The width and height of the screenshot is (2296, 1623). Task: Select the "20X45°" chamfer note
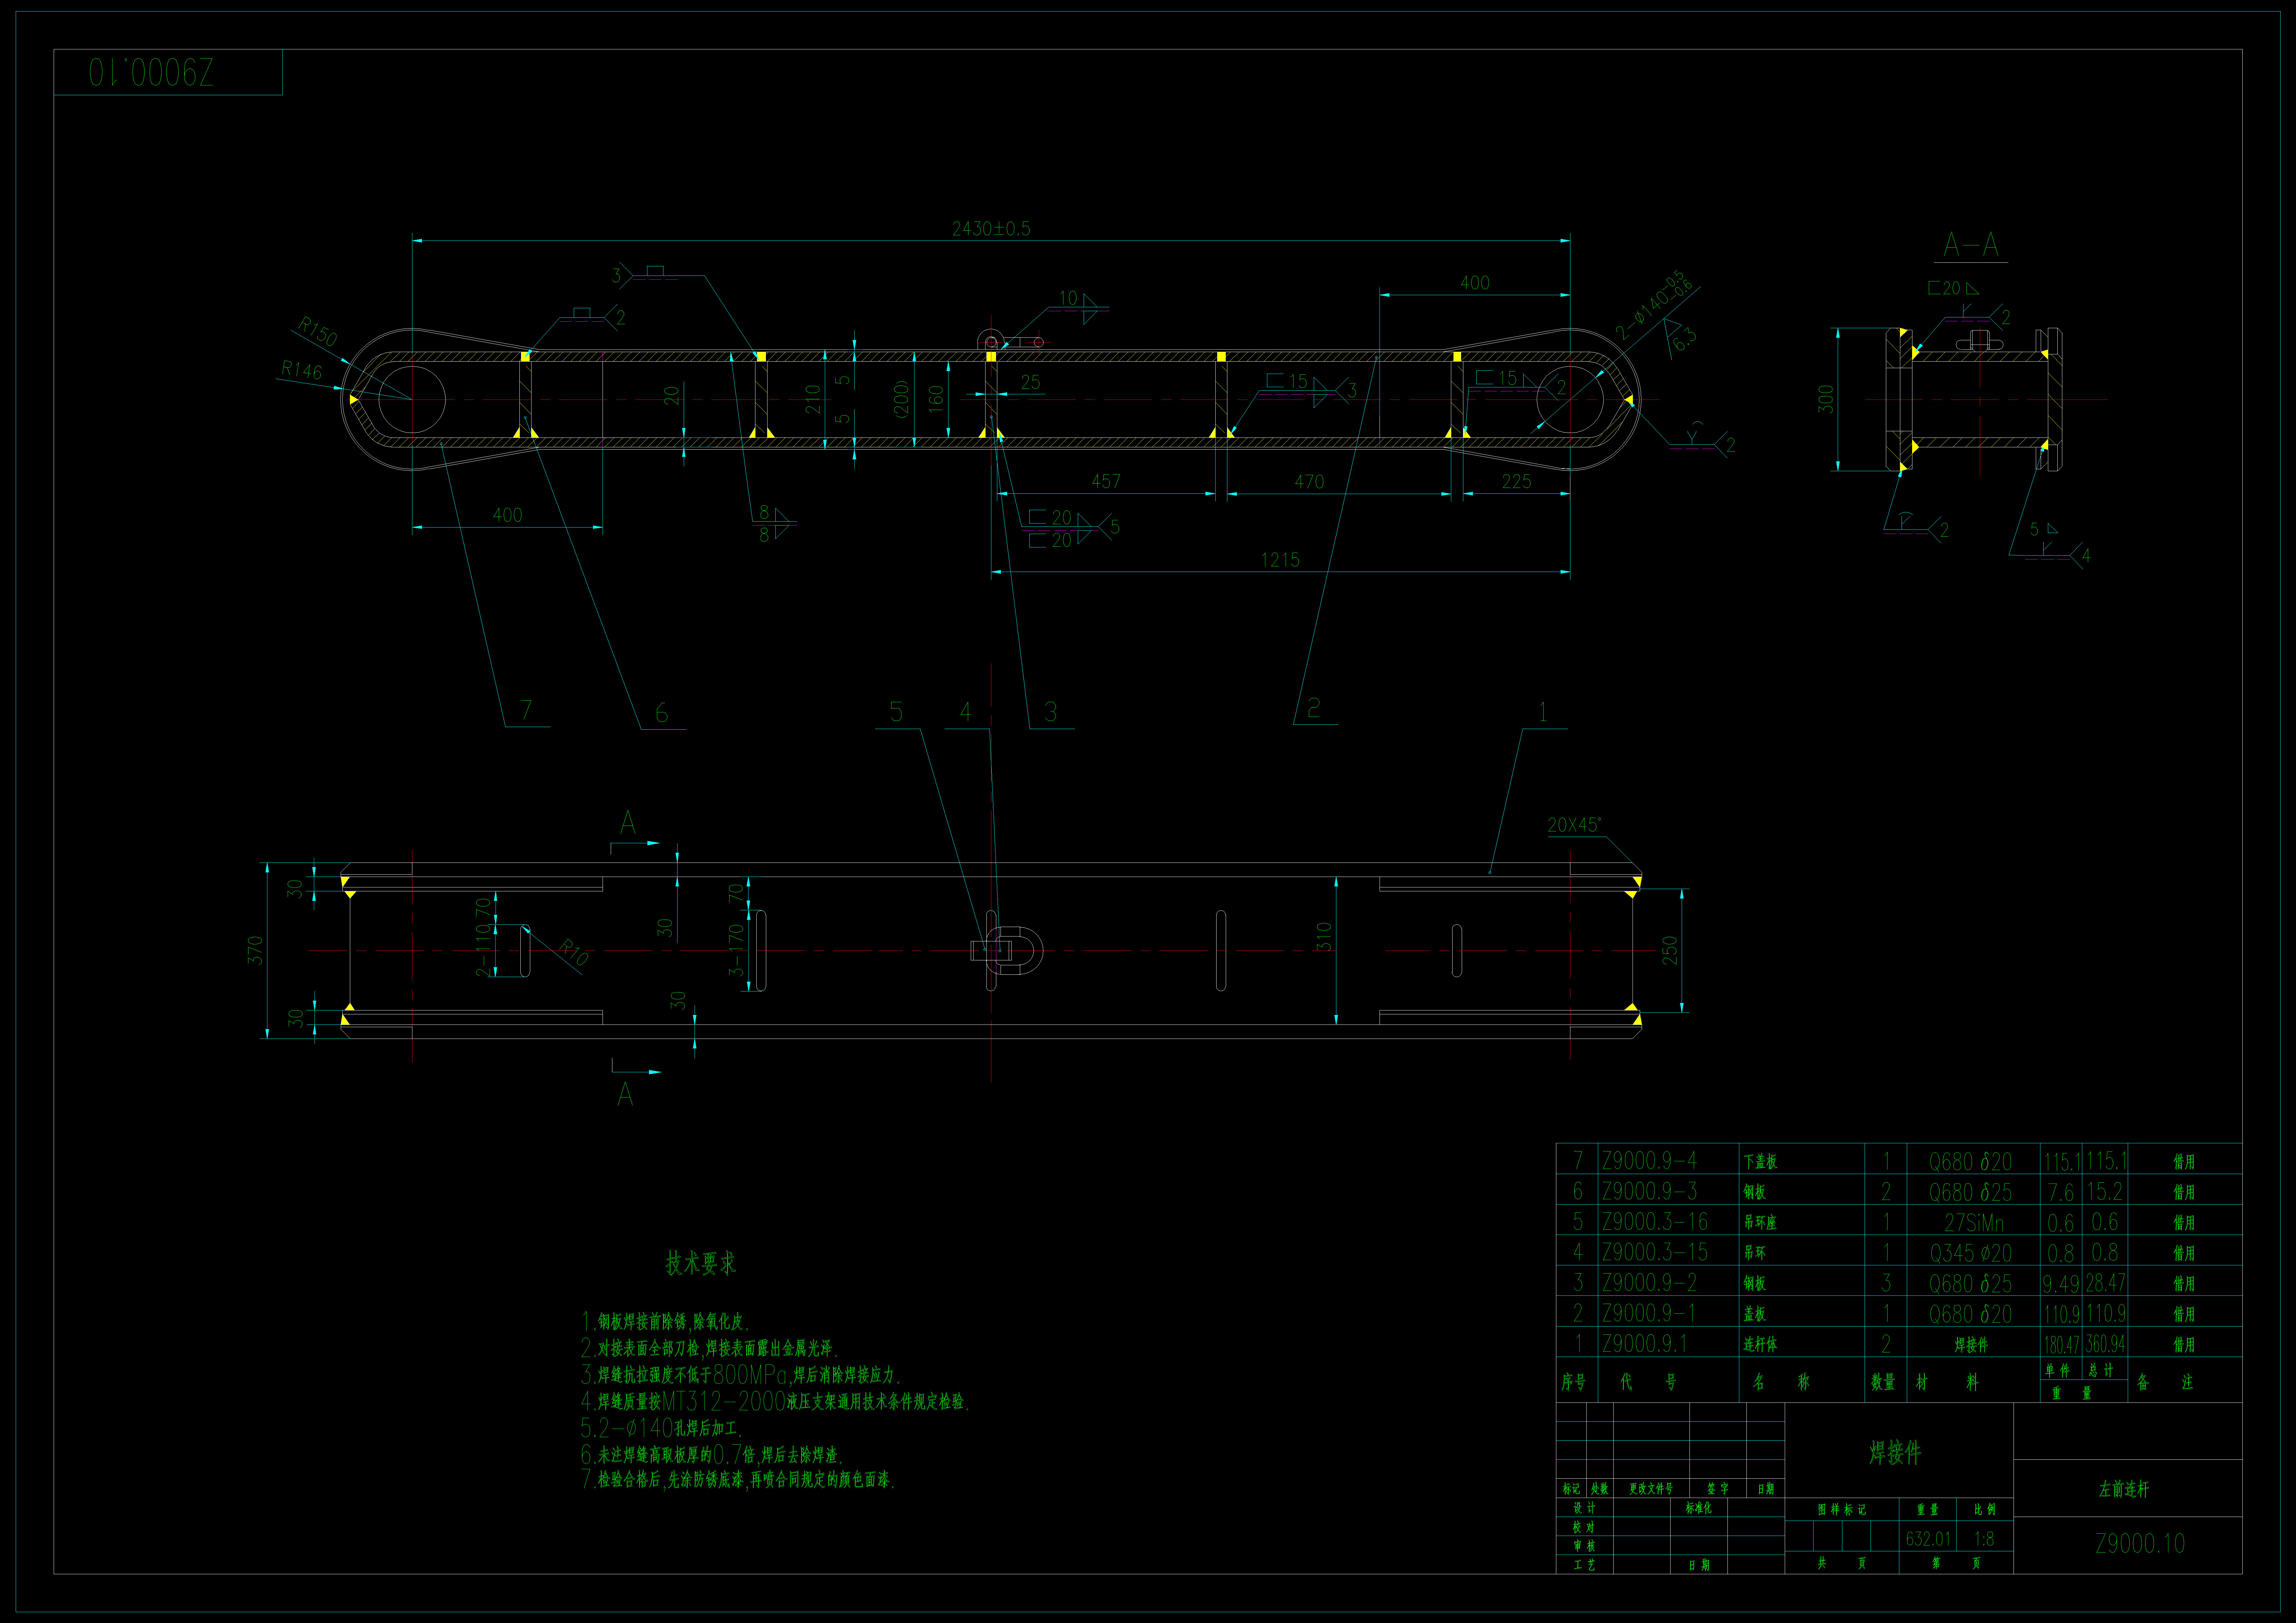coord(1574,825)
